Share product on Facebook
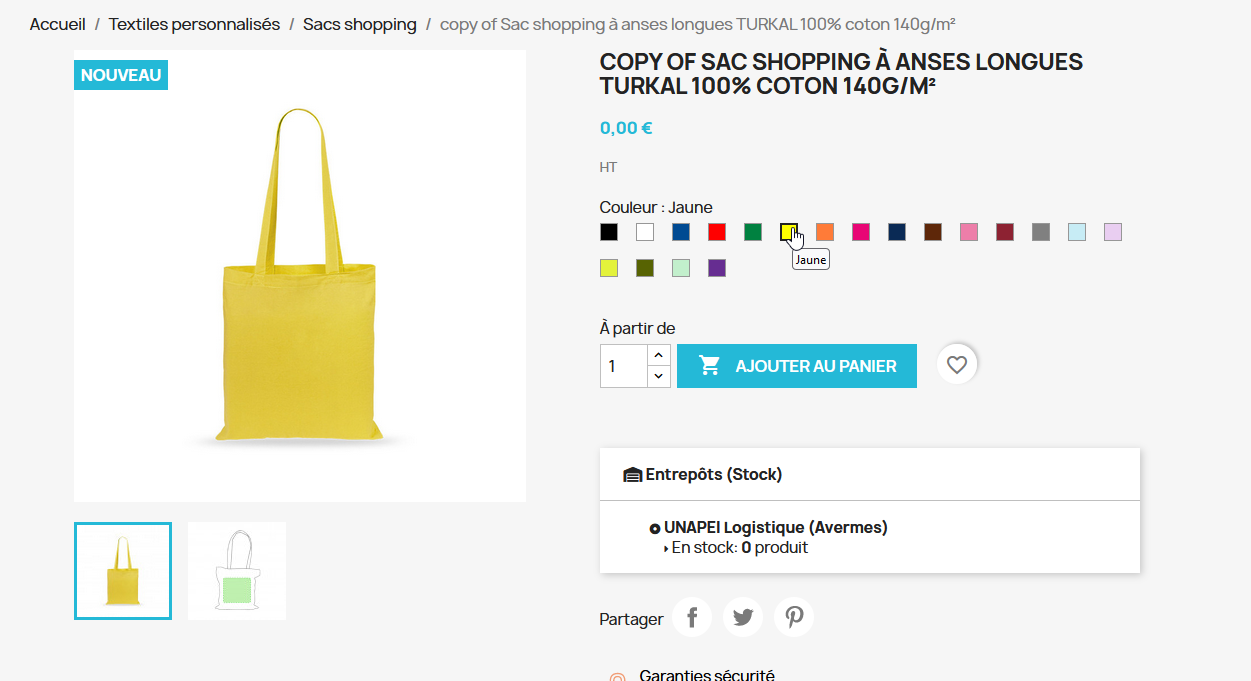1251x681 pixels. 692,617
